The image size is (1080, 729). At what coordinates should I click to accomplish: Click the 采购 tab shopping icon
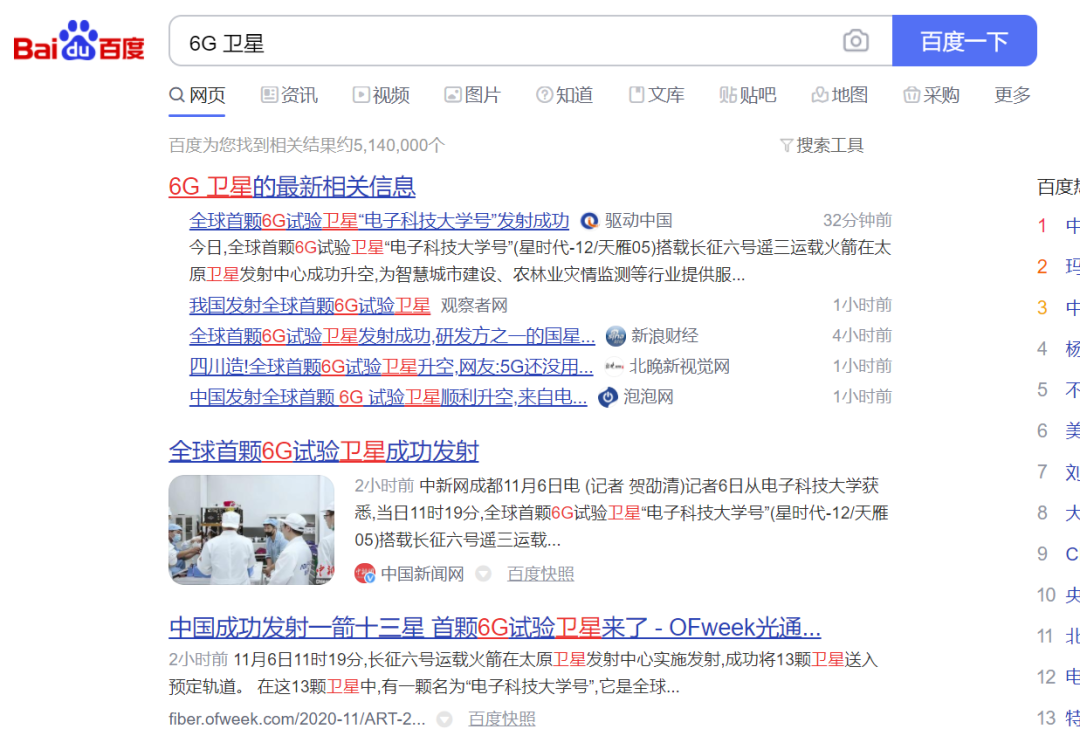pos(912,94)
